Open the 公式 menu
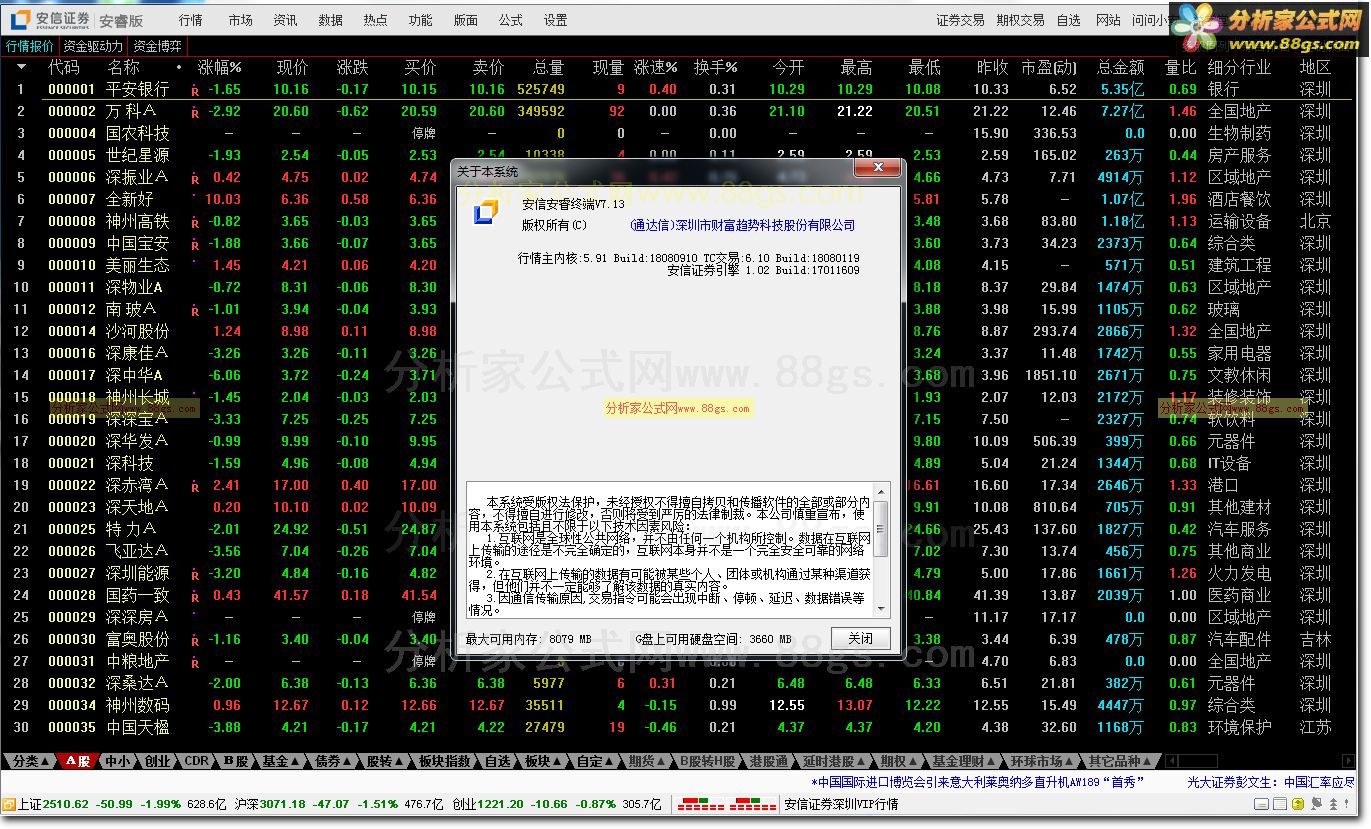The width and height of the screenshot is (1371, 829). (510, 20)
